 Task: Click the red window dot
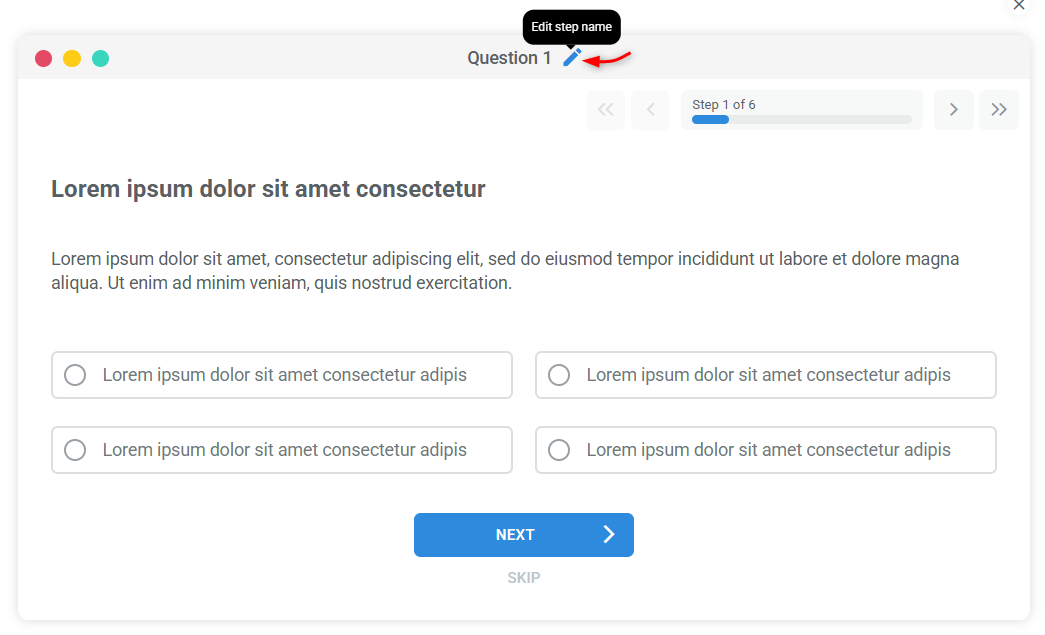tap(43, 58)
